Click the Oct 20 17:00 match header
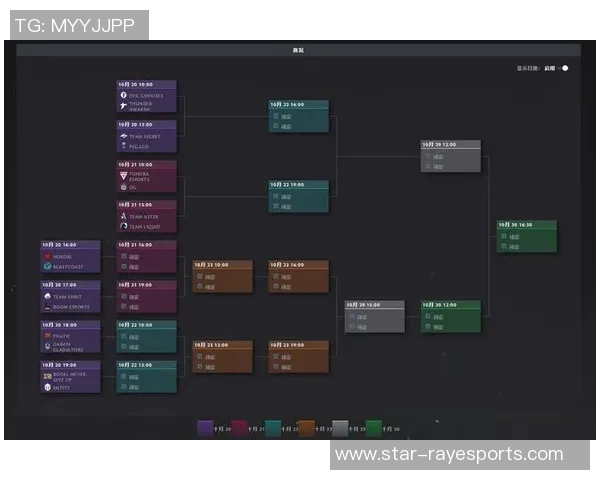 click(x=71, y=285)
